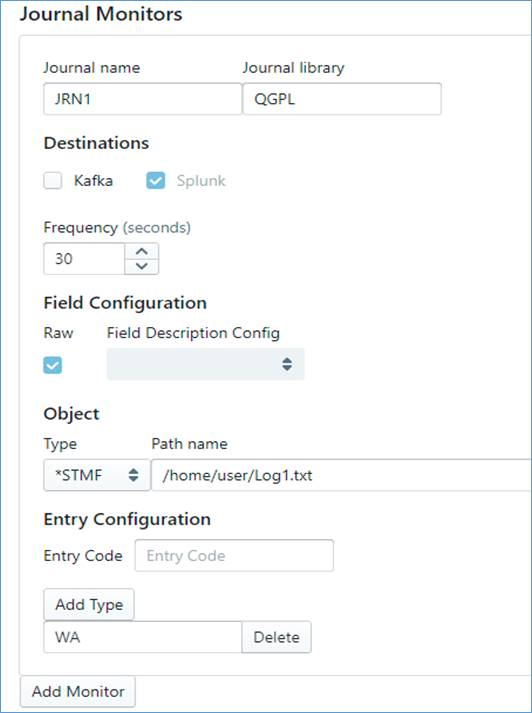Toggle the Raw field checkbox
532x713 pixels.
(x=53, y=365)
